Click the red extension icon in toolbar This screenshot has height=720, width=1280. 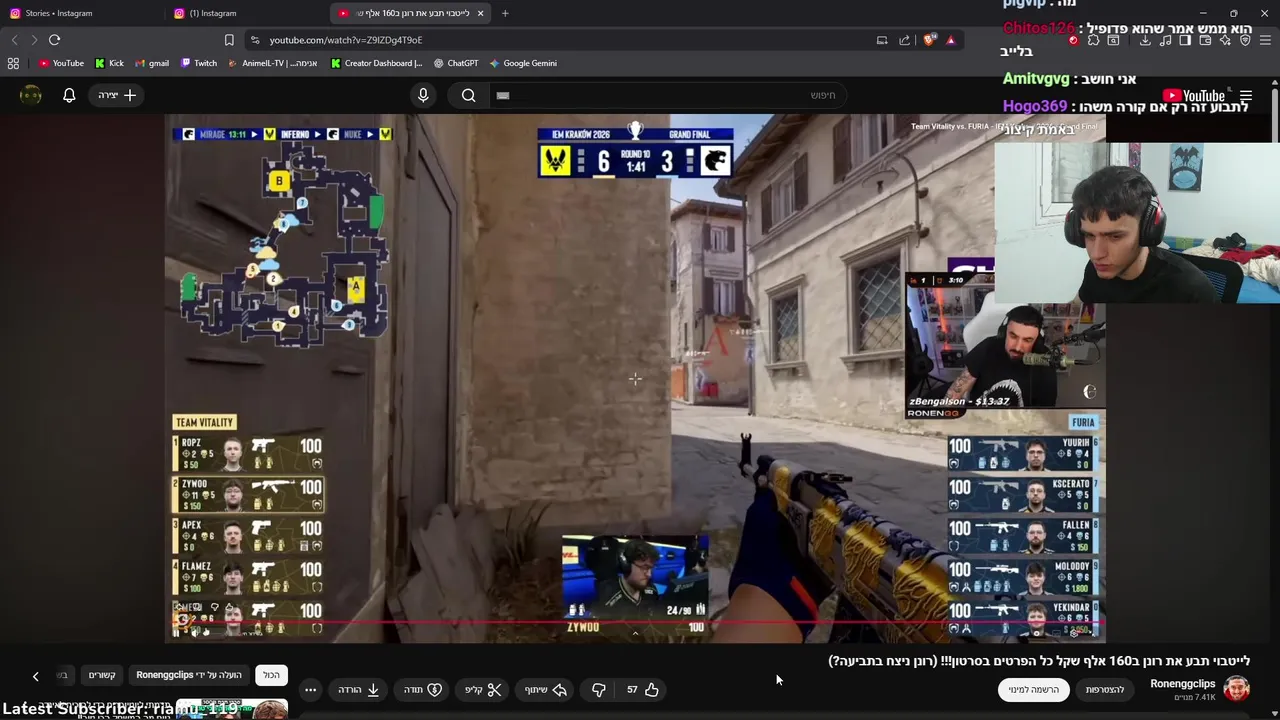[x=1073, y=40]
